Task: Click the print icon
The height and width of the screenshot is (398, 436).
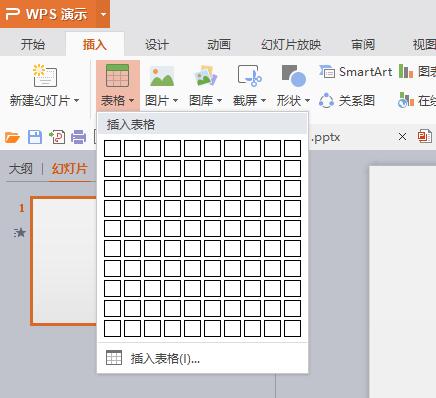Action: tap(79, 137)
